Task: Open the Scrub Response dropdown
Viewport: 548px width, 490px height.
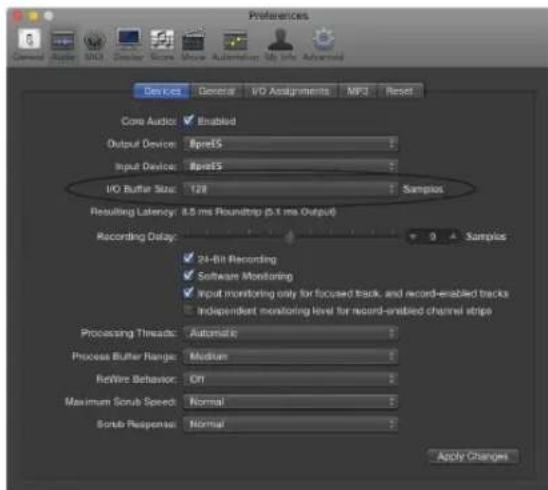Action: [290, 424]
